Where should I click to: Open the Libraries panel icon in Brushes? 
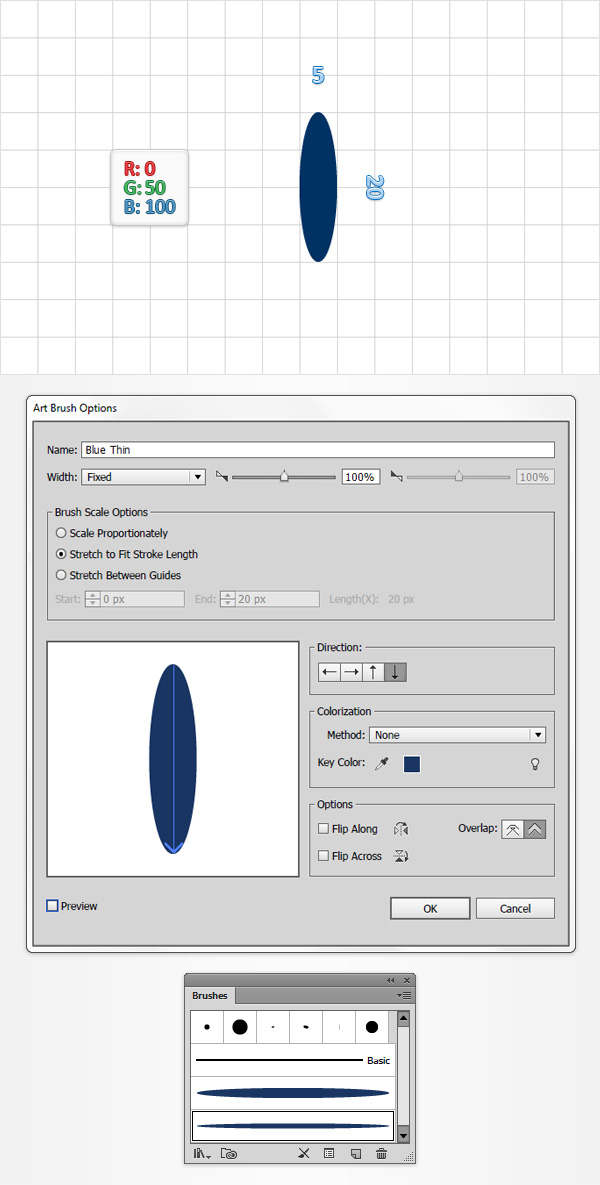pos(230,1154)
